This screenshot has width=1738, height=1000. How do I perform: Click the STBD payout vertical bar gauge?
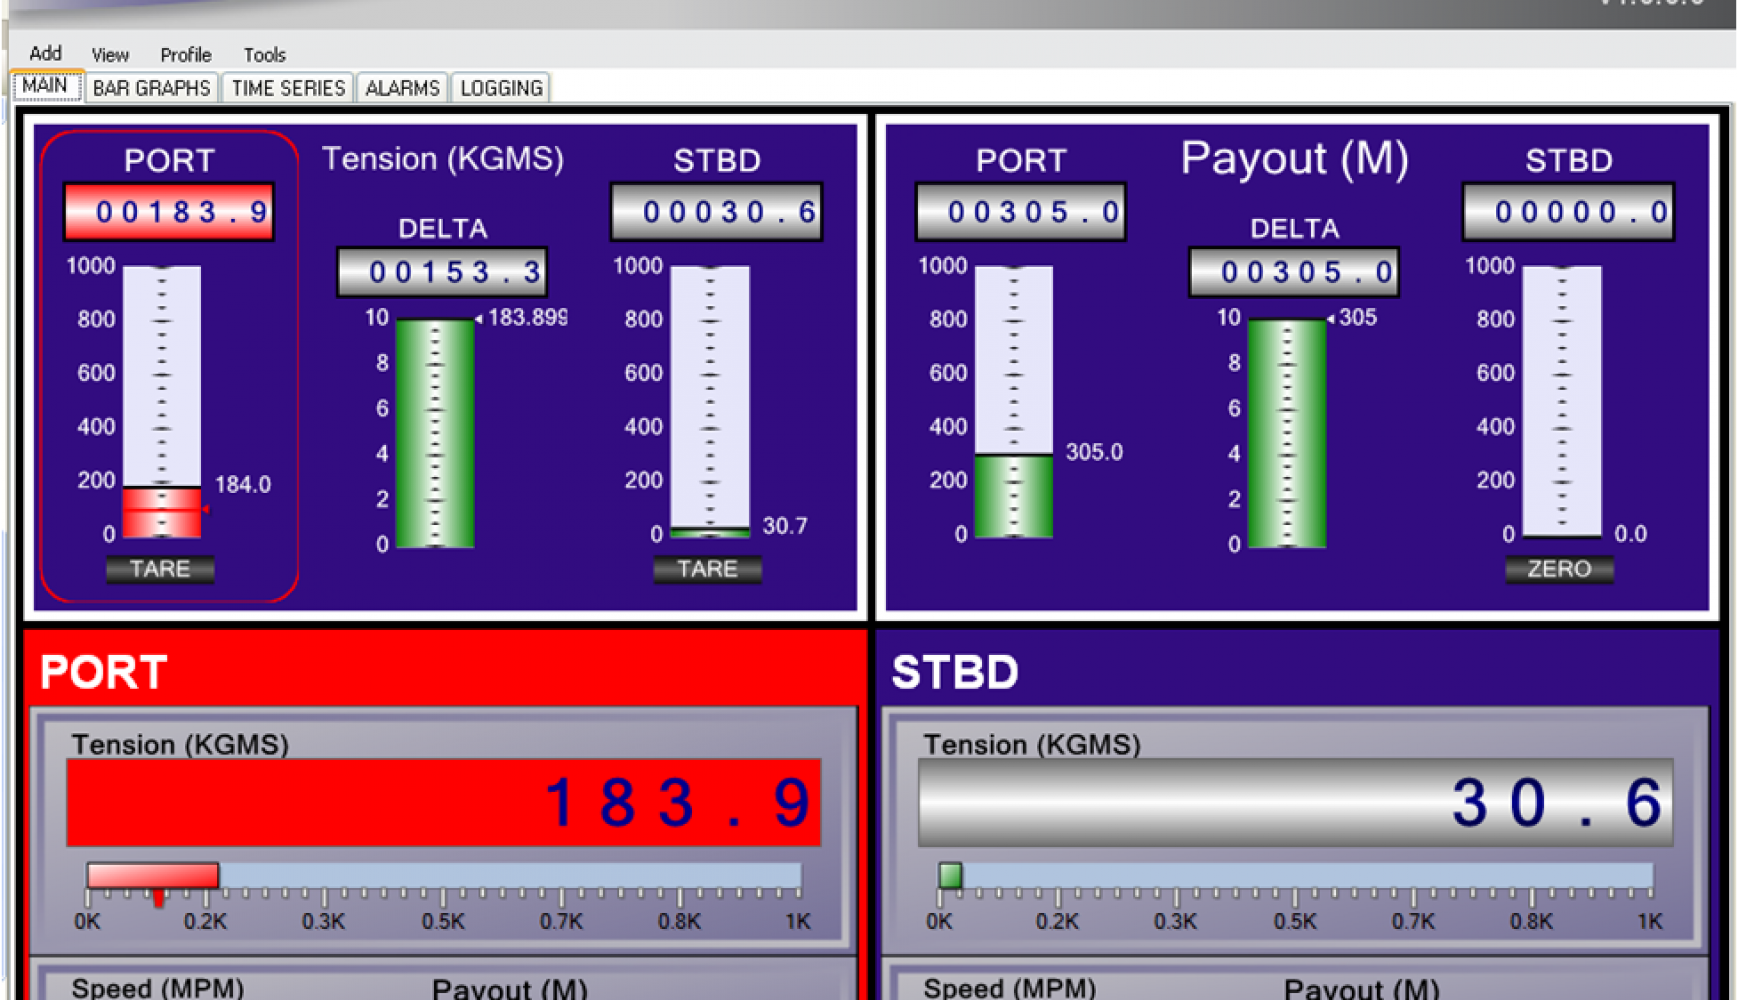click(1562, 402)
